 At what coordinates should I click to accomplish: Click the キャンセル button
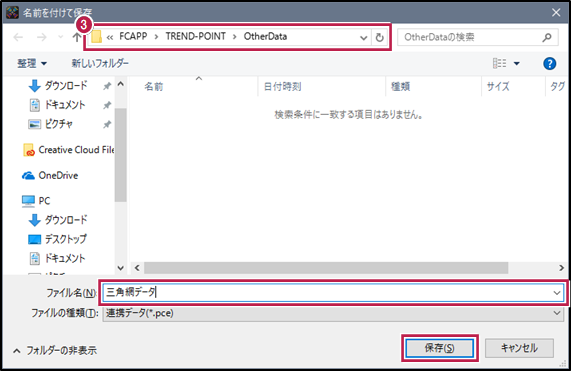(x=519, y=348)
